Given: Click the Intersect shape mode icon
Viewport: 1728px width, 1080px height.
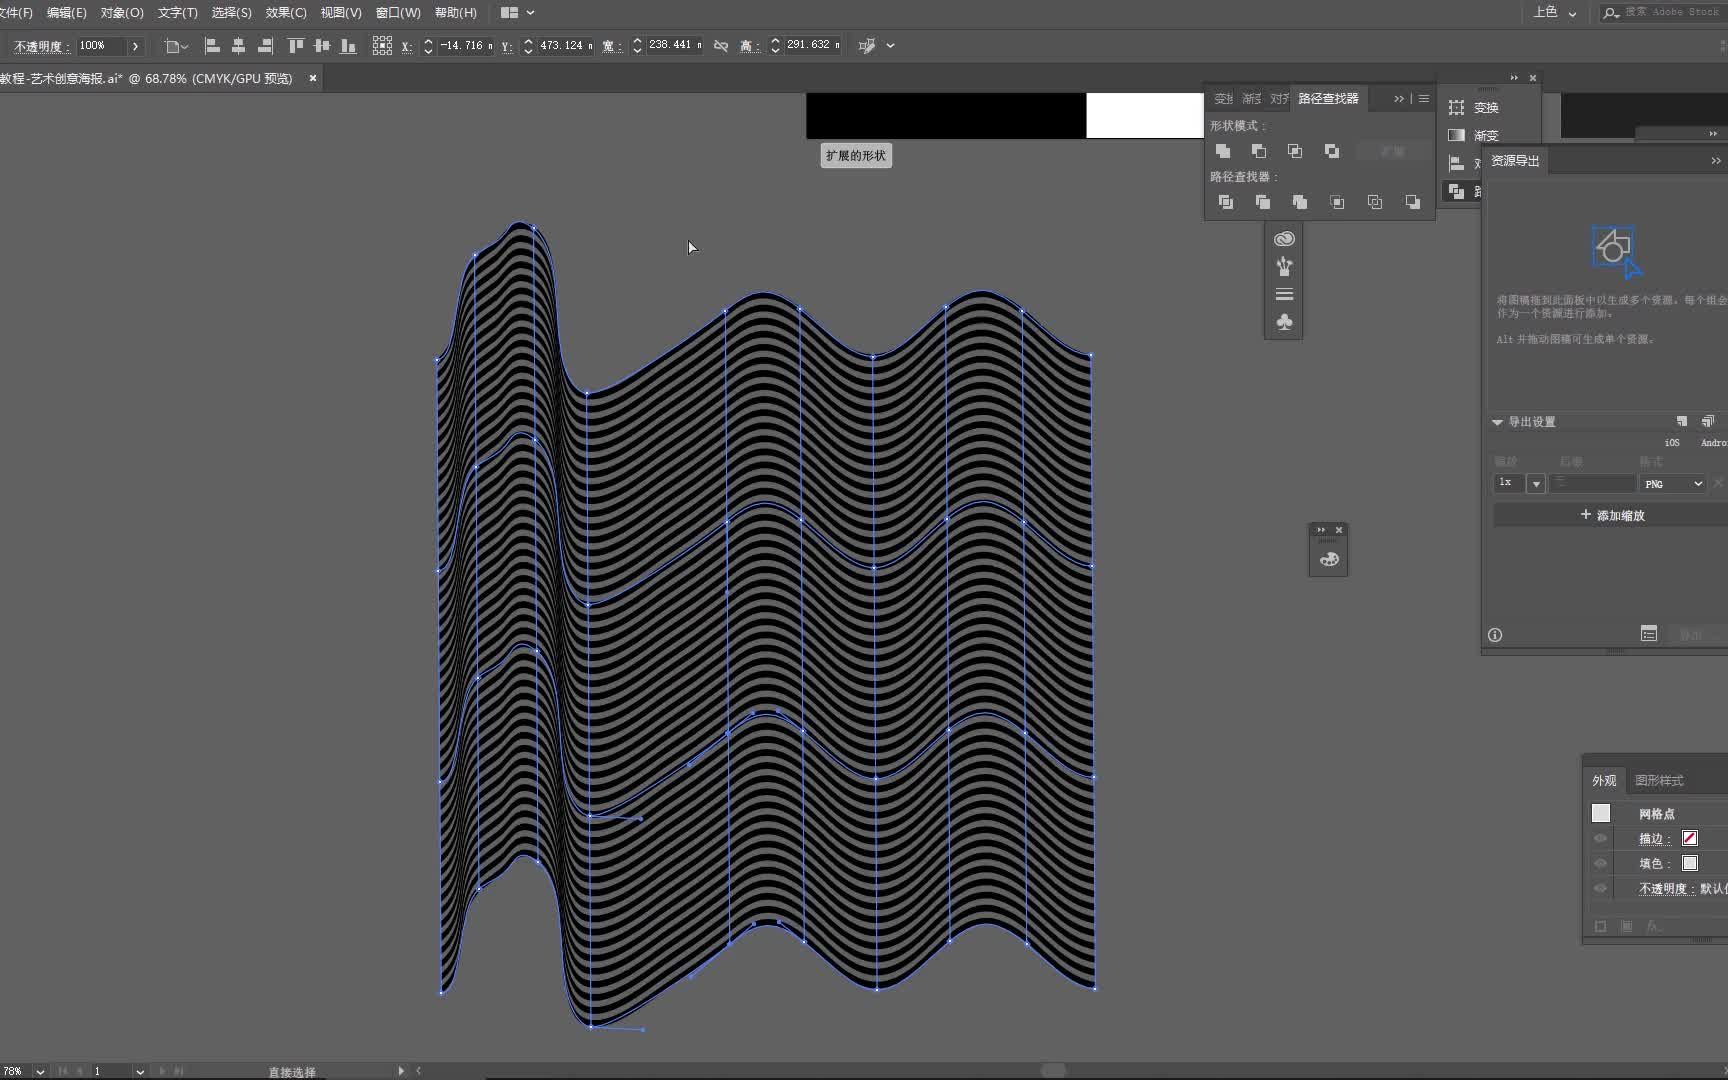Looking at the screenshot, I should (x=1295, y=151).
